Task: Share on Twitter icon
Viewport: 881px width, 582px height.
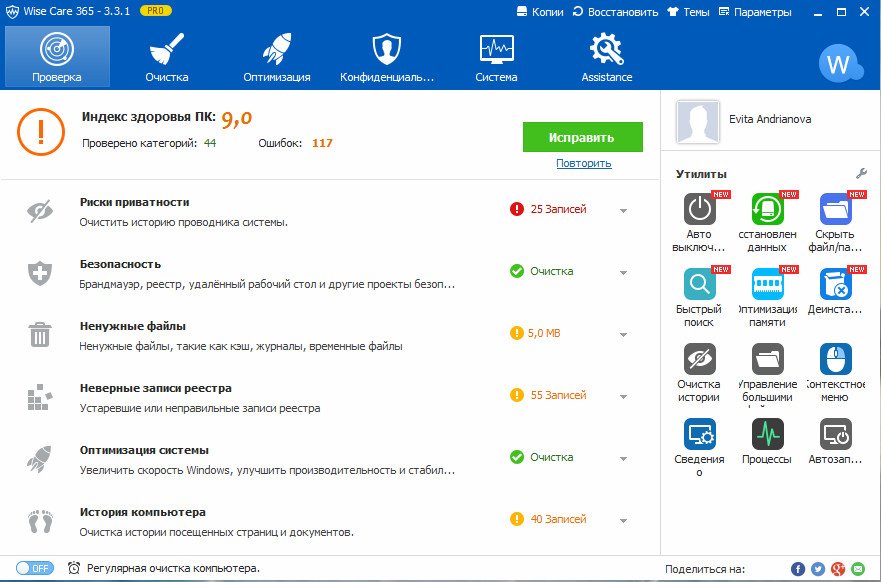Action: click(x=818, y=569)
